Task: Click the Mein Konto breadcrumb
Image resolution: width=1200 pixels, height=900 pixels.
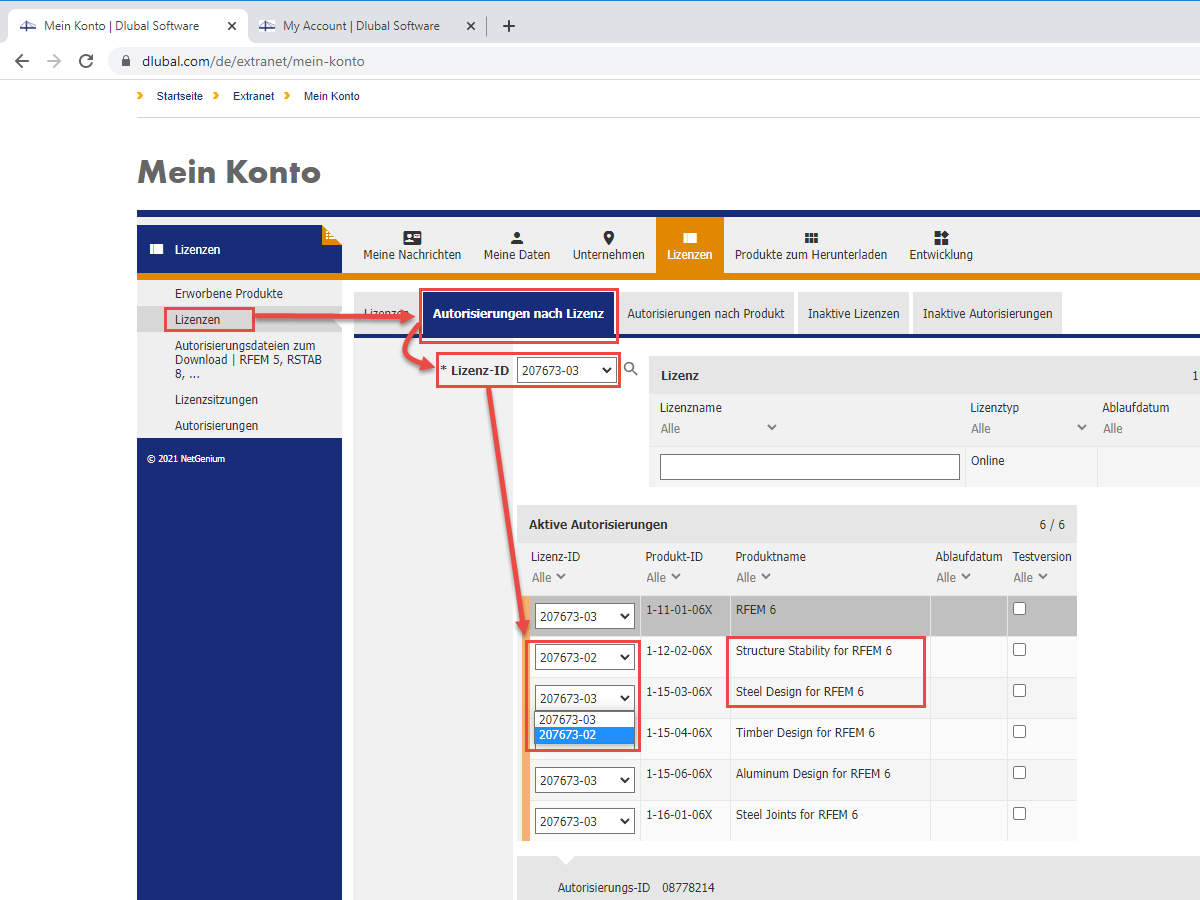Action: [x=332, y=96]
